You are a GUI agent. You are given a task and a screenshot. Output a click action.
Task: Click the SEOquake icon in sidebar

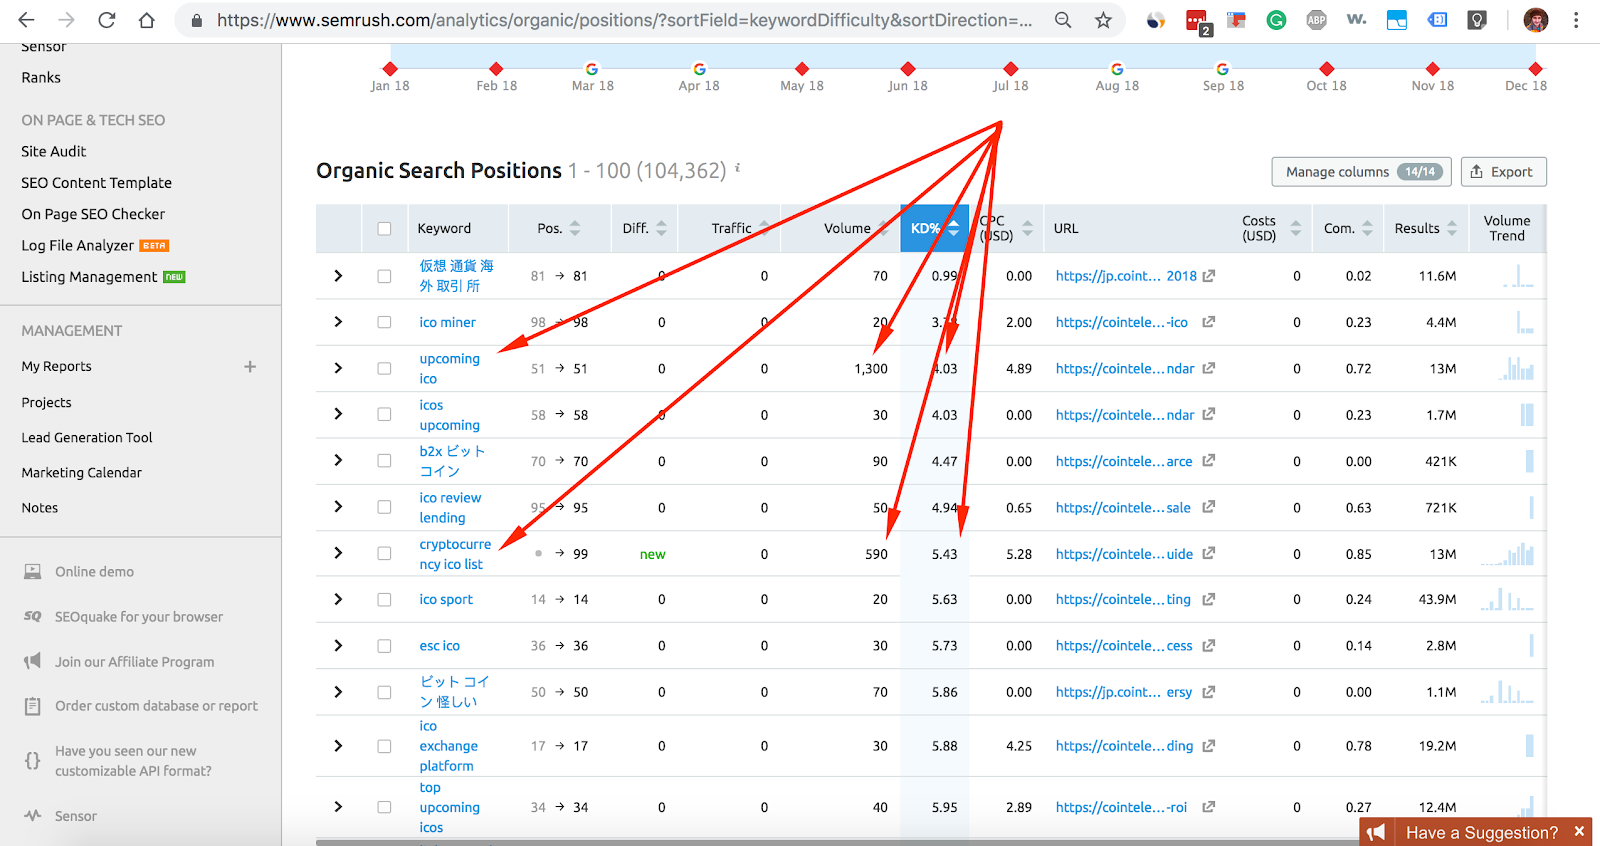coord(33,616)
